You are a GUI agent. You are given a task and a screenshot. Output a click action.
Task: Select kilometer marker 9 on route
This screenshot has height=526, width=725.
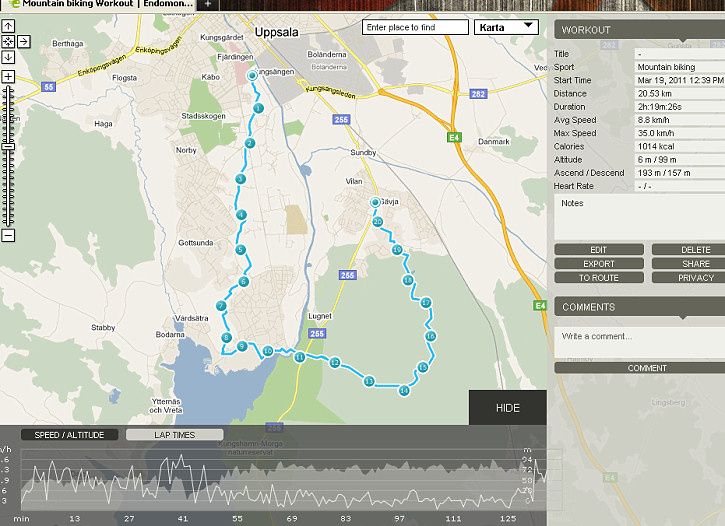tap(242, 346)
